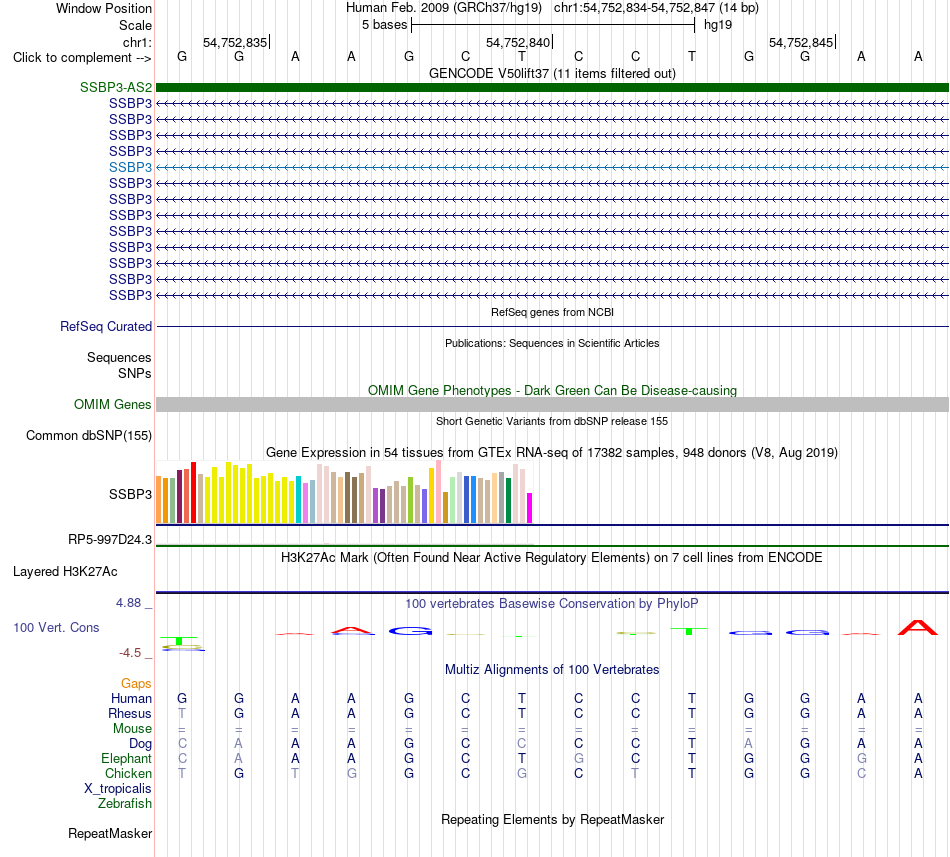Open GTEx 'Gene Expression in 54 tissues' title
The width and height of the screenshot is (950, 857).
[552, 452]
